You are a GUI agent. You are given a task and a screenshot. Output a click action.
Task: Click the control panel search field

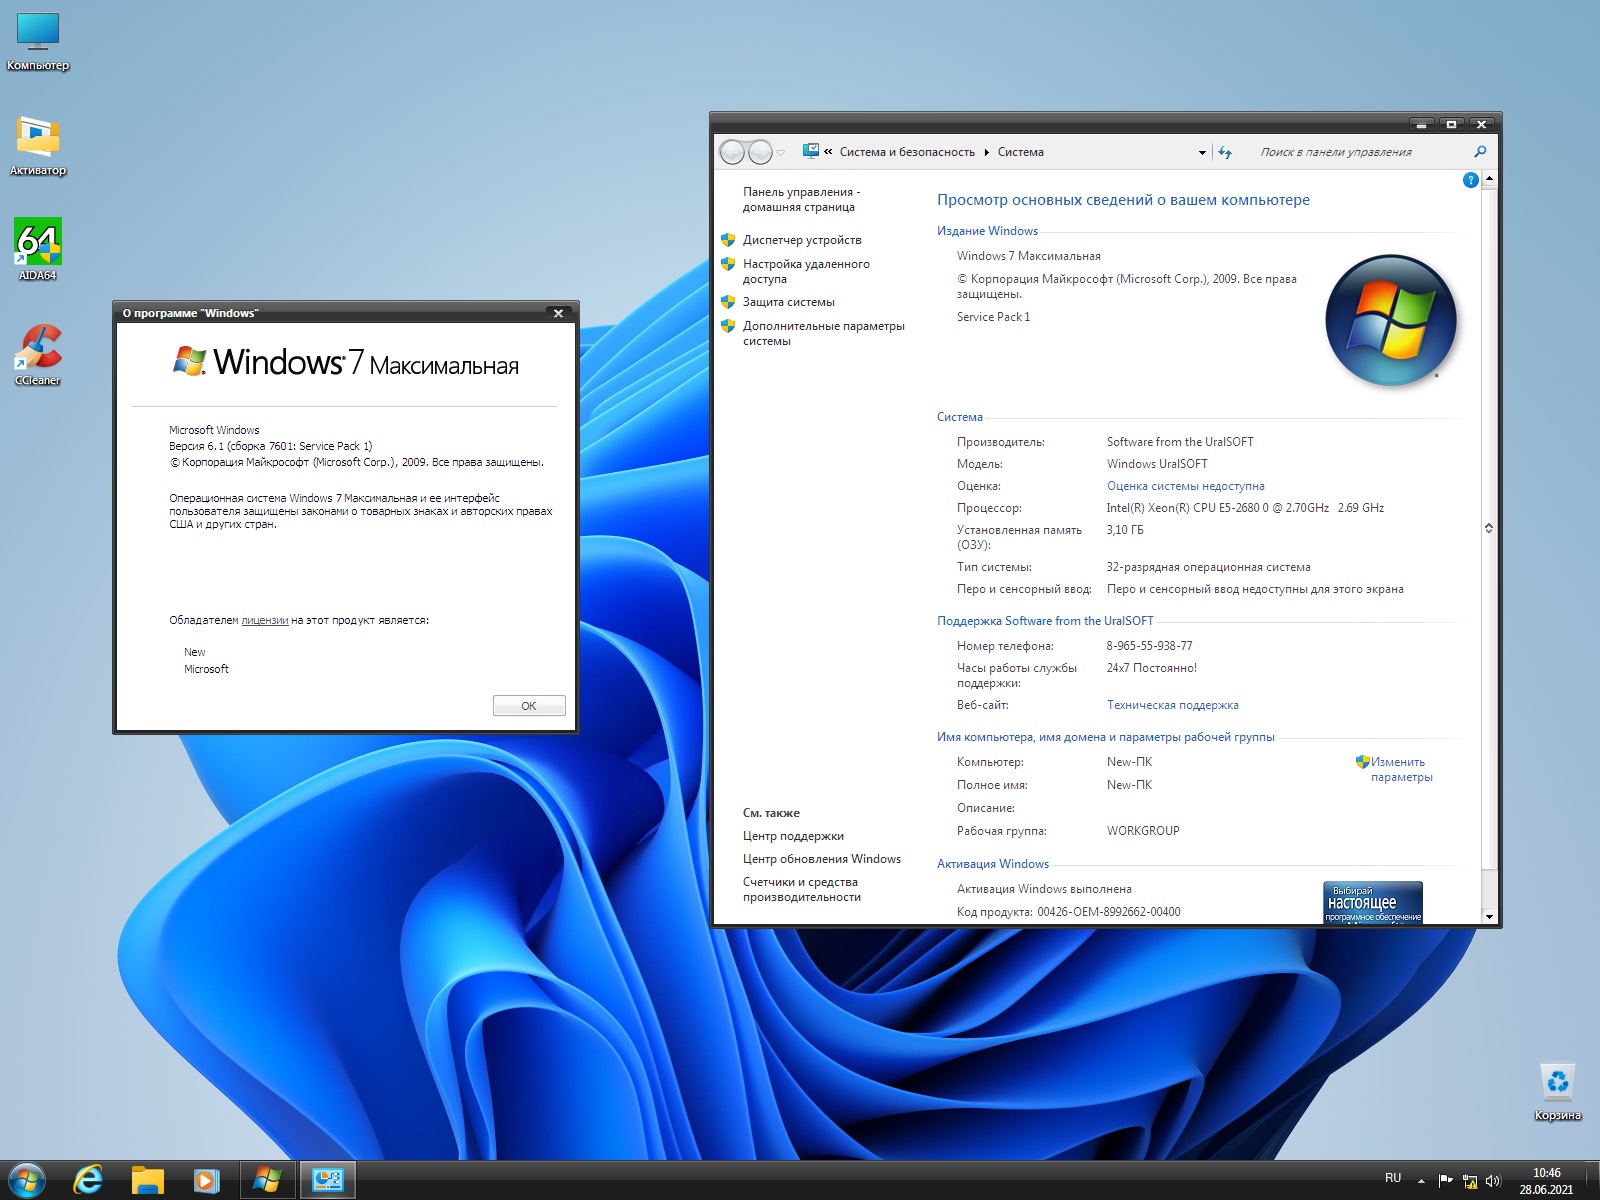coord(1362,152)
